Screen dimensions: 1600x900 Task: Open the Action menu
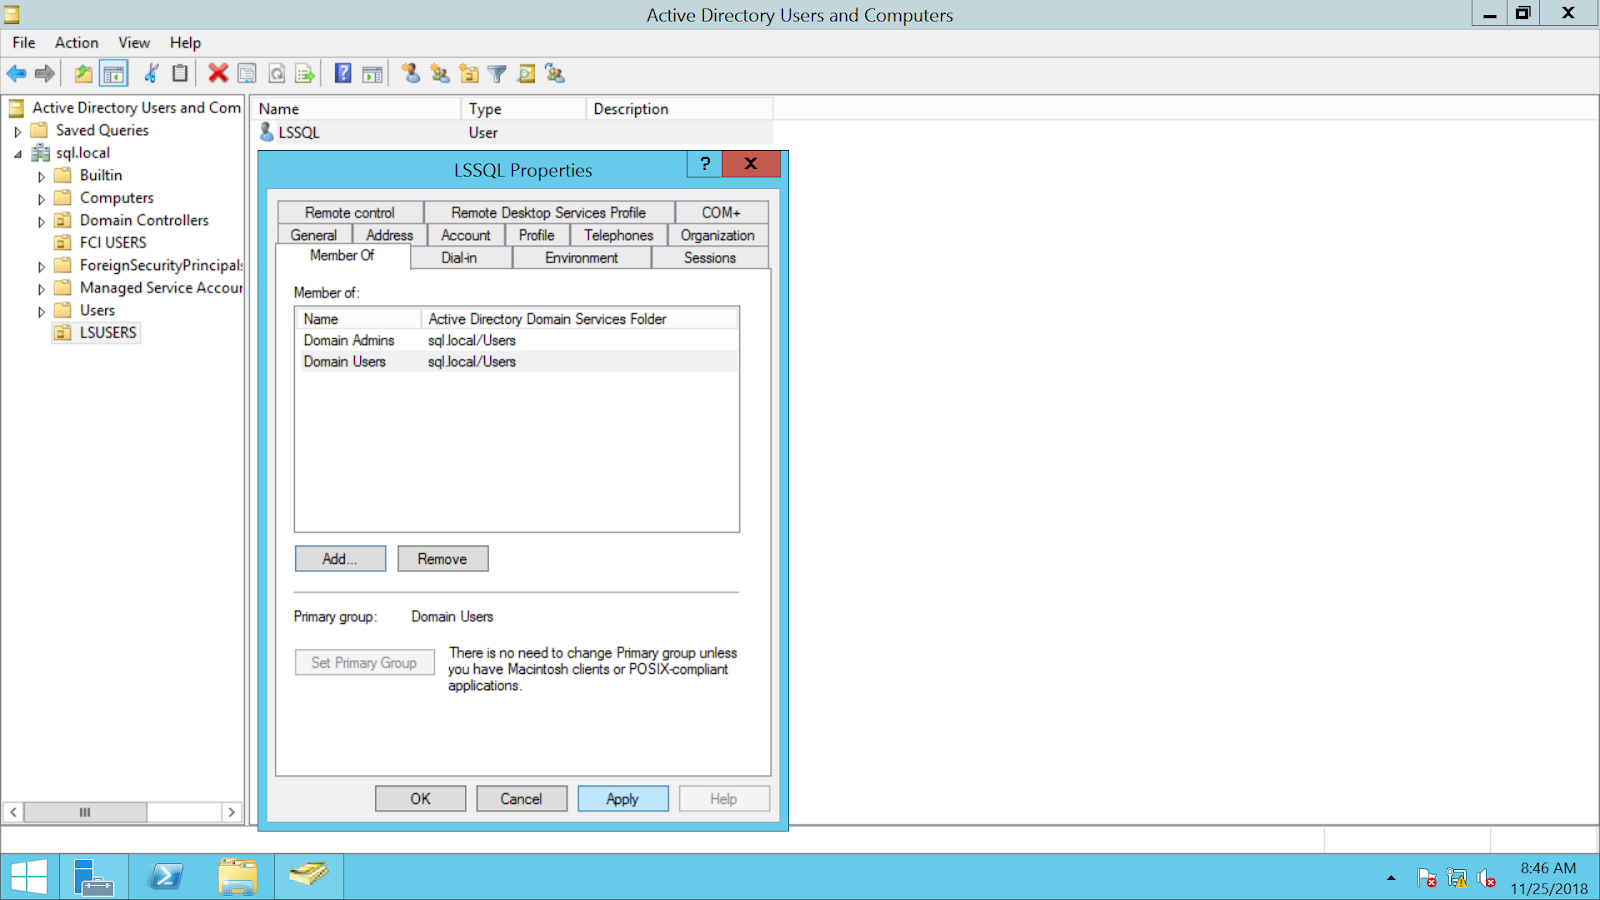pos(76,42)
